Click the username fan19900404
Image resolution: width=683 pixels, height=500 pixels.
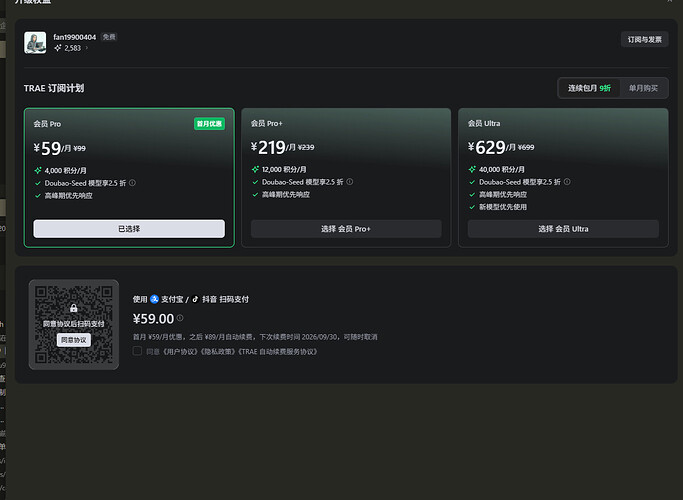click(x=74, y=37)
